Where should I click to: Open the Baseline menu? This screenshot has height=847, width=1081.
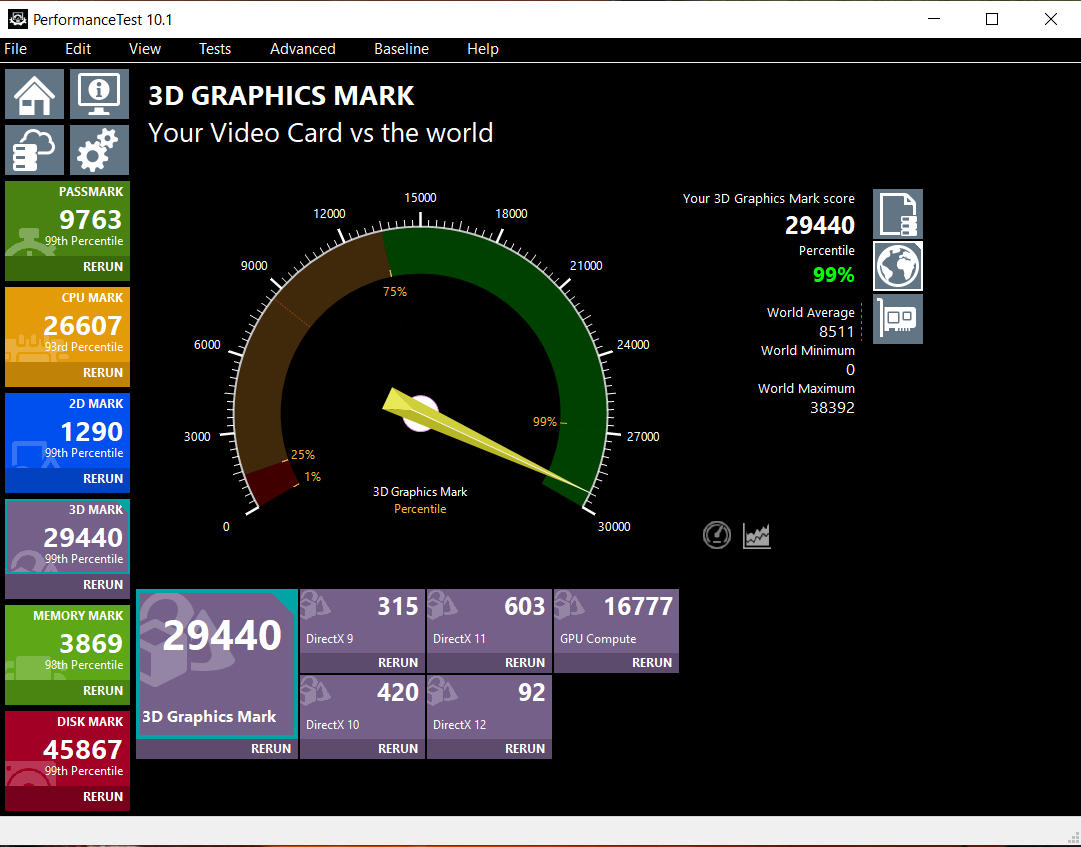(x=401, y=49)
